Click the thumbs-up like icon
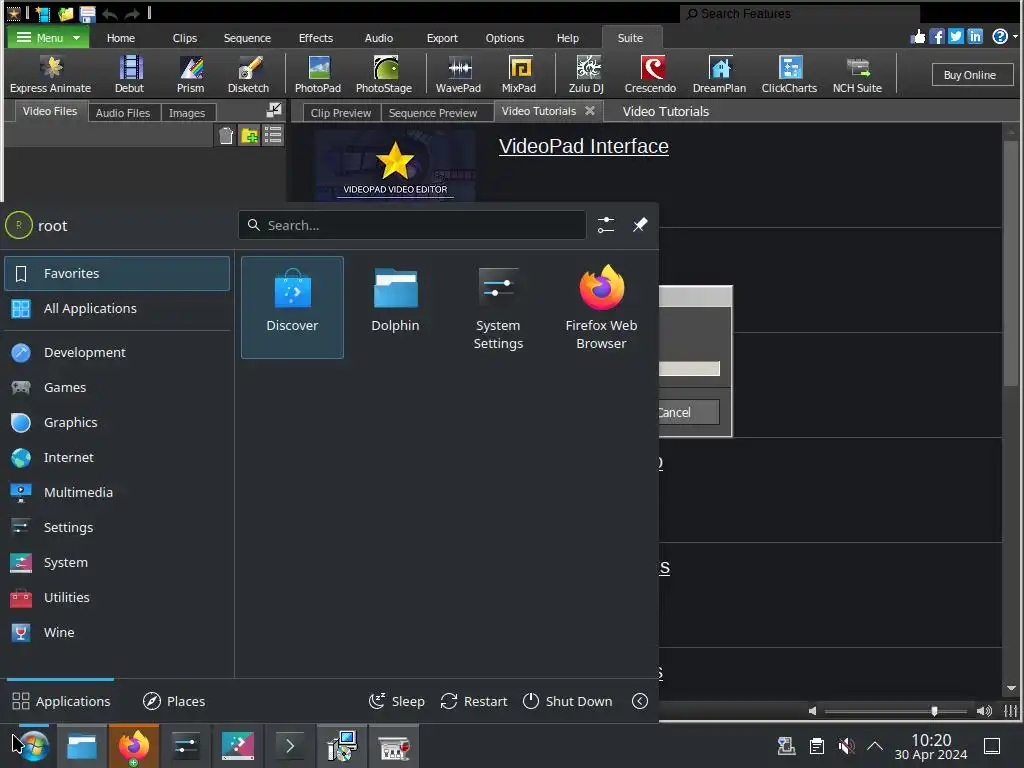 click(918, 37)
